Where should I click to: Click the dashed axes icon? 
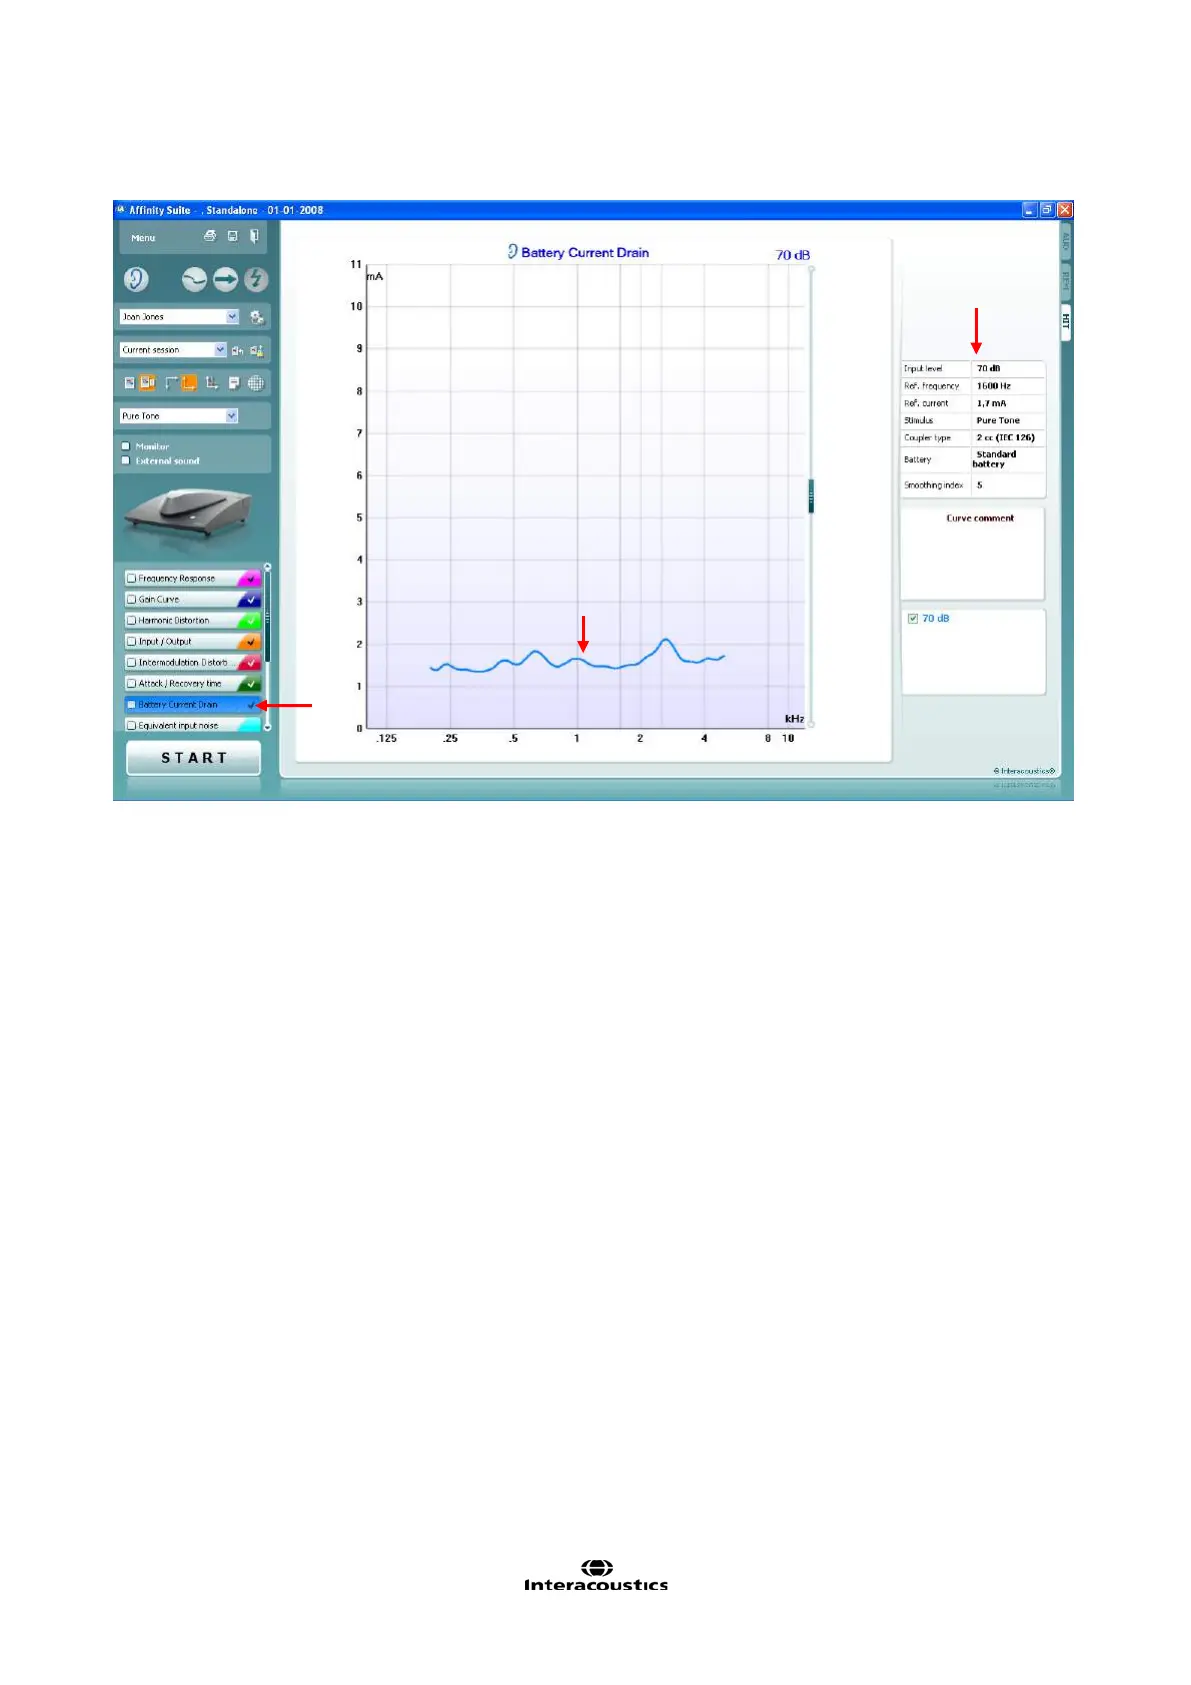(x=170, y=383)
